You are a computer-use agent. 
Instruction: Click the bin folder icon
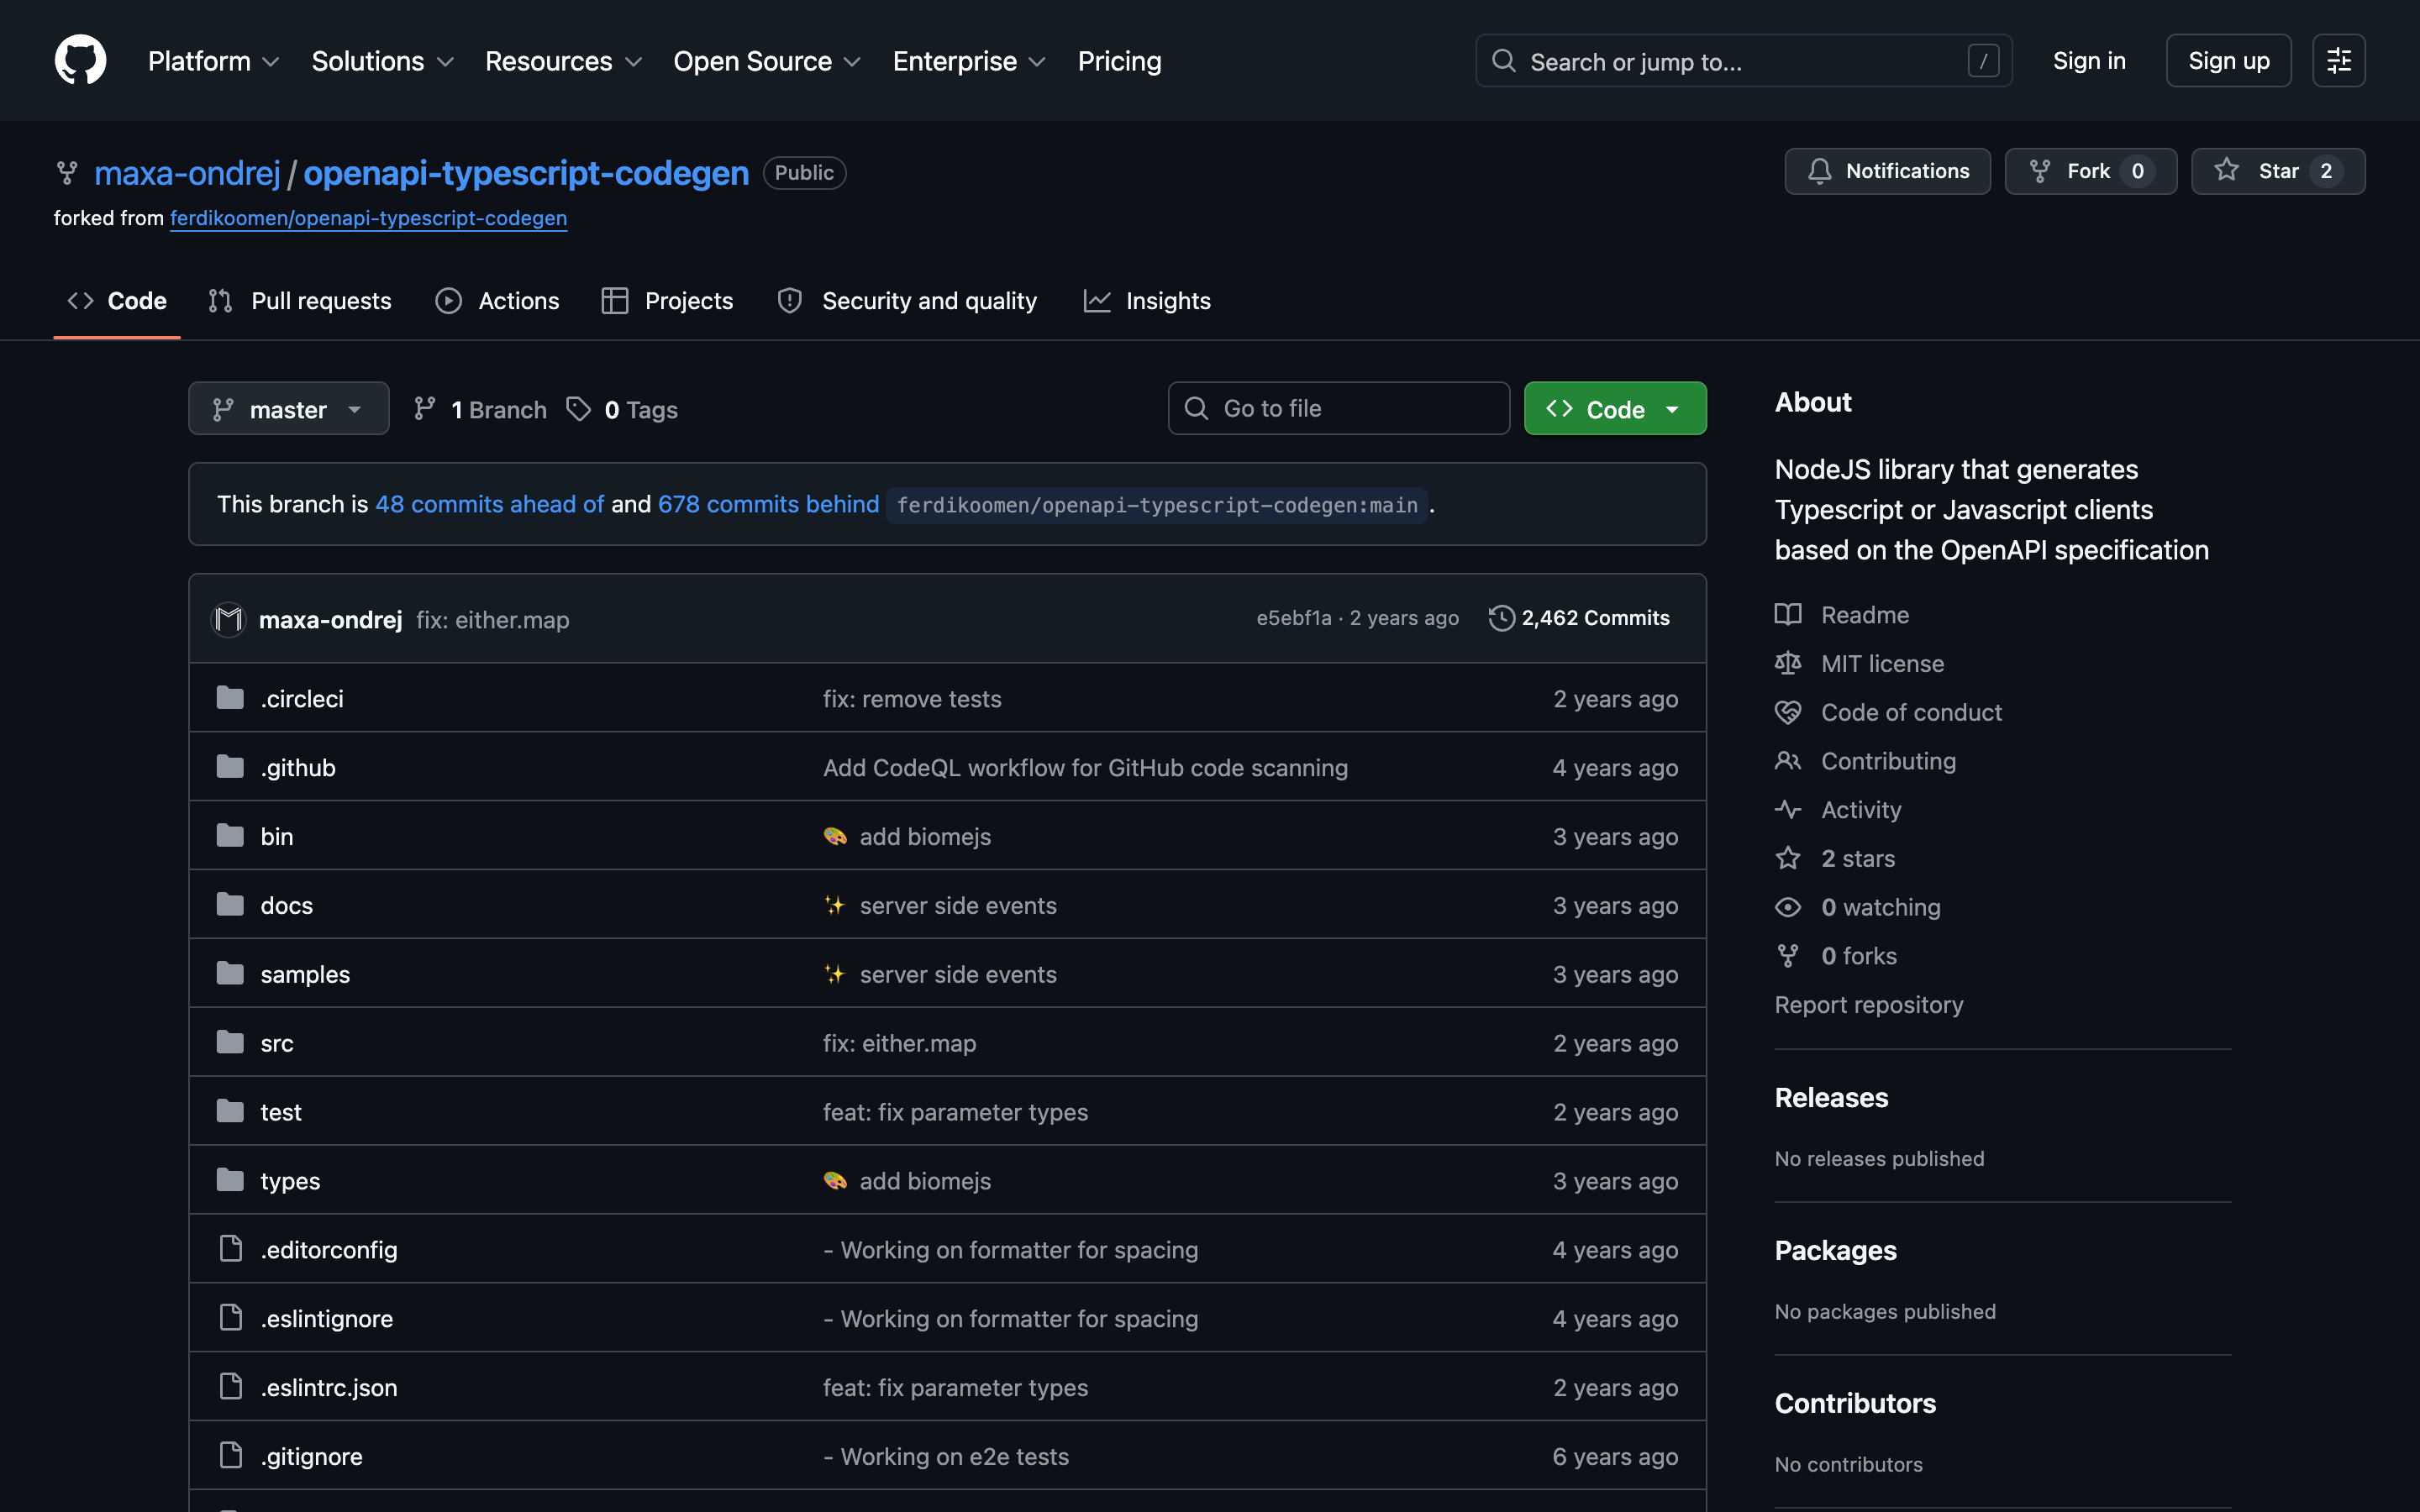(230, 836)
